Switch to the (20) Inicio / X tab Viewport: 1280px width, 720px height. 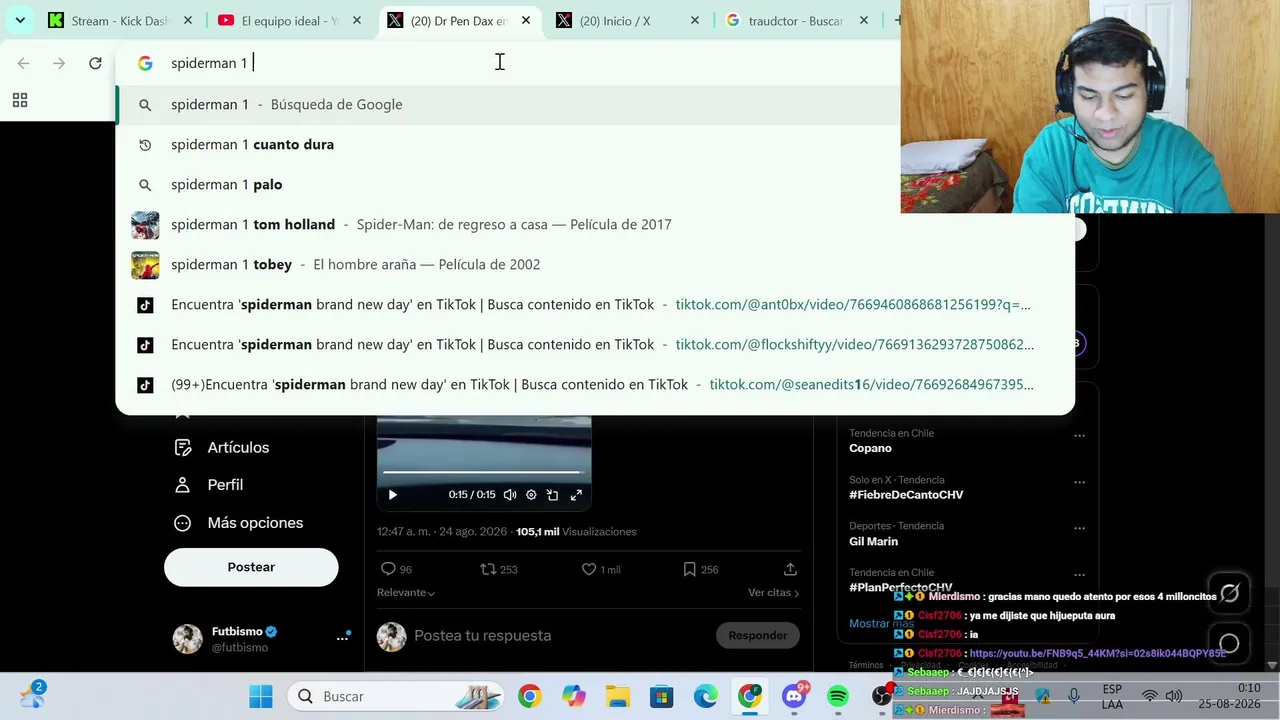tap(628, 20)
